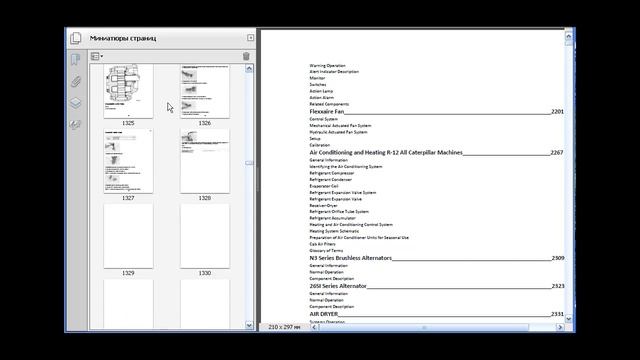Open the Page Thumbnails panel icon
This screenshot has width=640, height=360.
point(76,38)
